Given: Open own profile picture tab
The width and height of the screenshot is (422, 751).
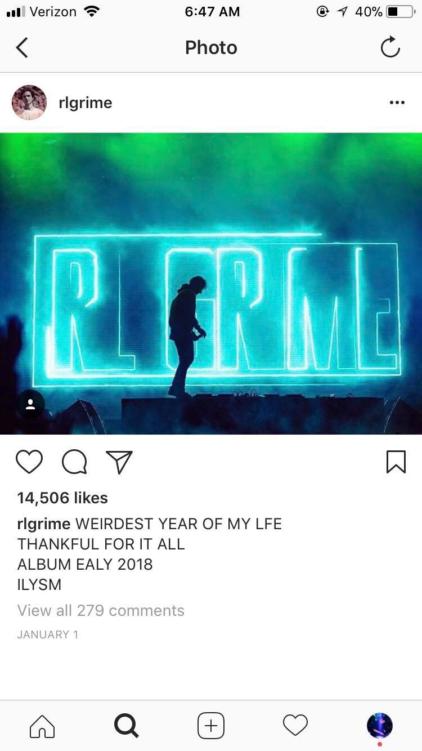Looking at the screenshot, I should pyautogui.click(x=380, y=726).
